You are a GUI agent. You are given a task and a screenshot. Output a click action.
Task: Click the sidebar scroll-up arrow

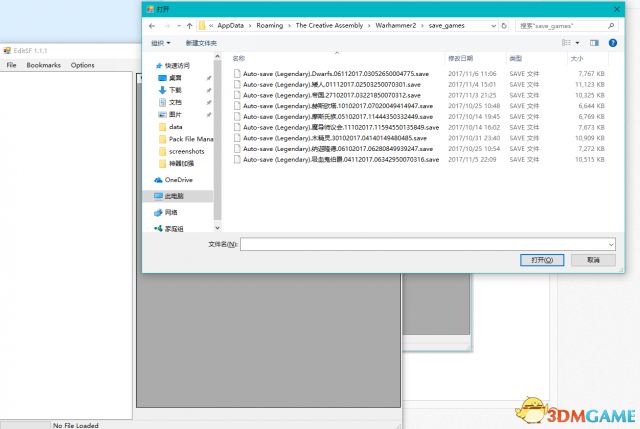[x=217, y=56]
